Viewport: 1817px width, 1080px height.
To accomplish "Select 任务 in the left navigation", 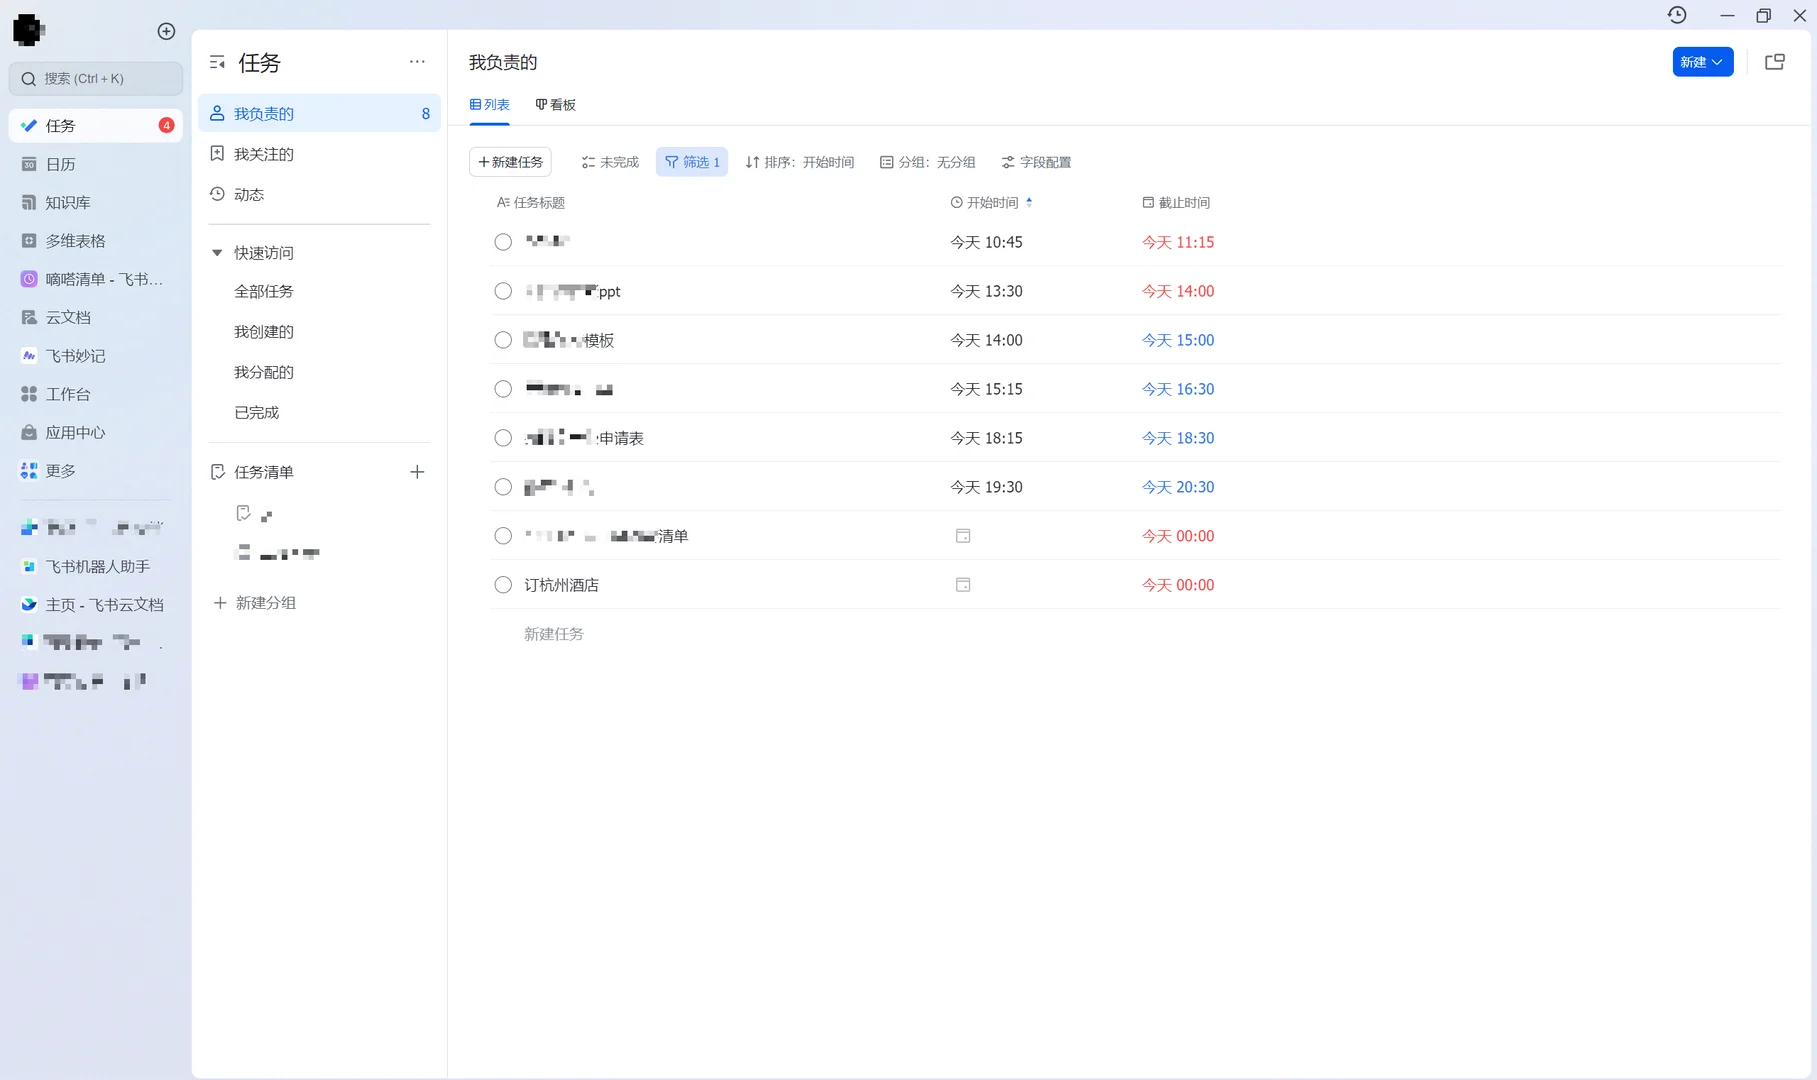I will pos(96,126).
